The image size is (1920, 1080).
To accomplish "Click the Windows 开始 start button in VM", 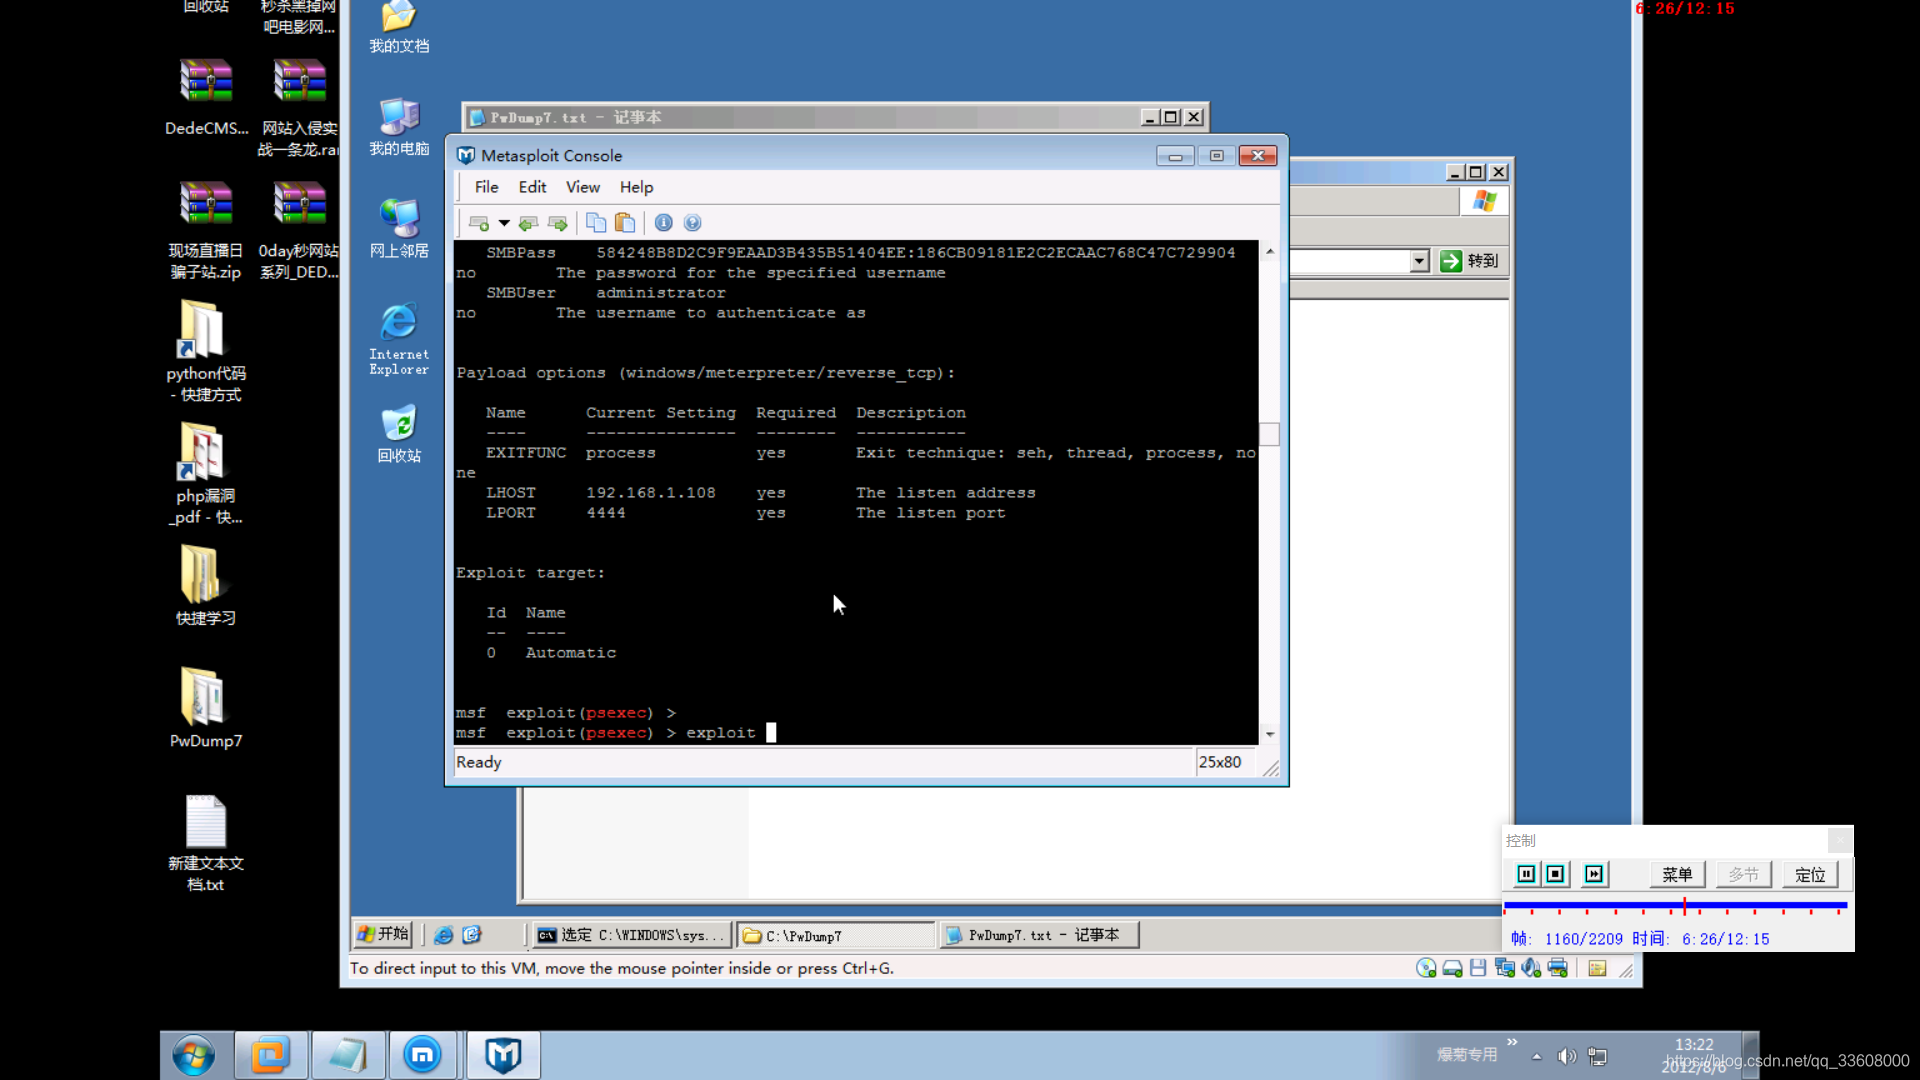I will pyautogui.click(x=383, y=934).
